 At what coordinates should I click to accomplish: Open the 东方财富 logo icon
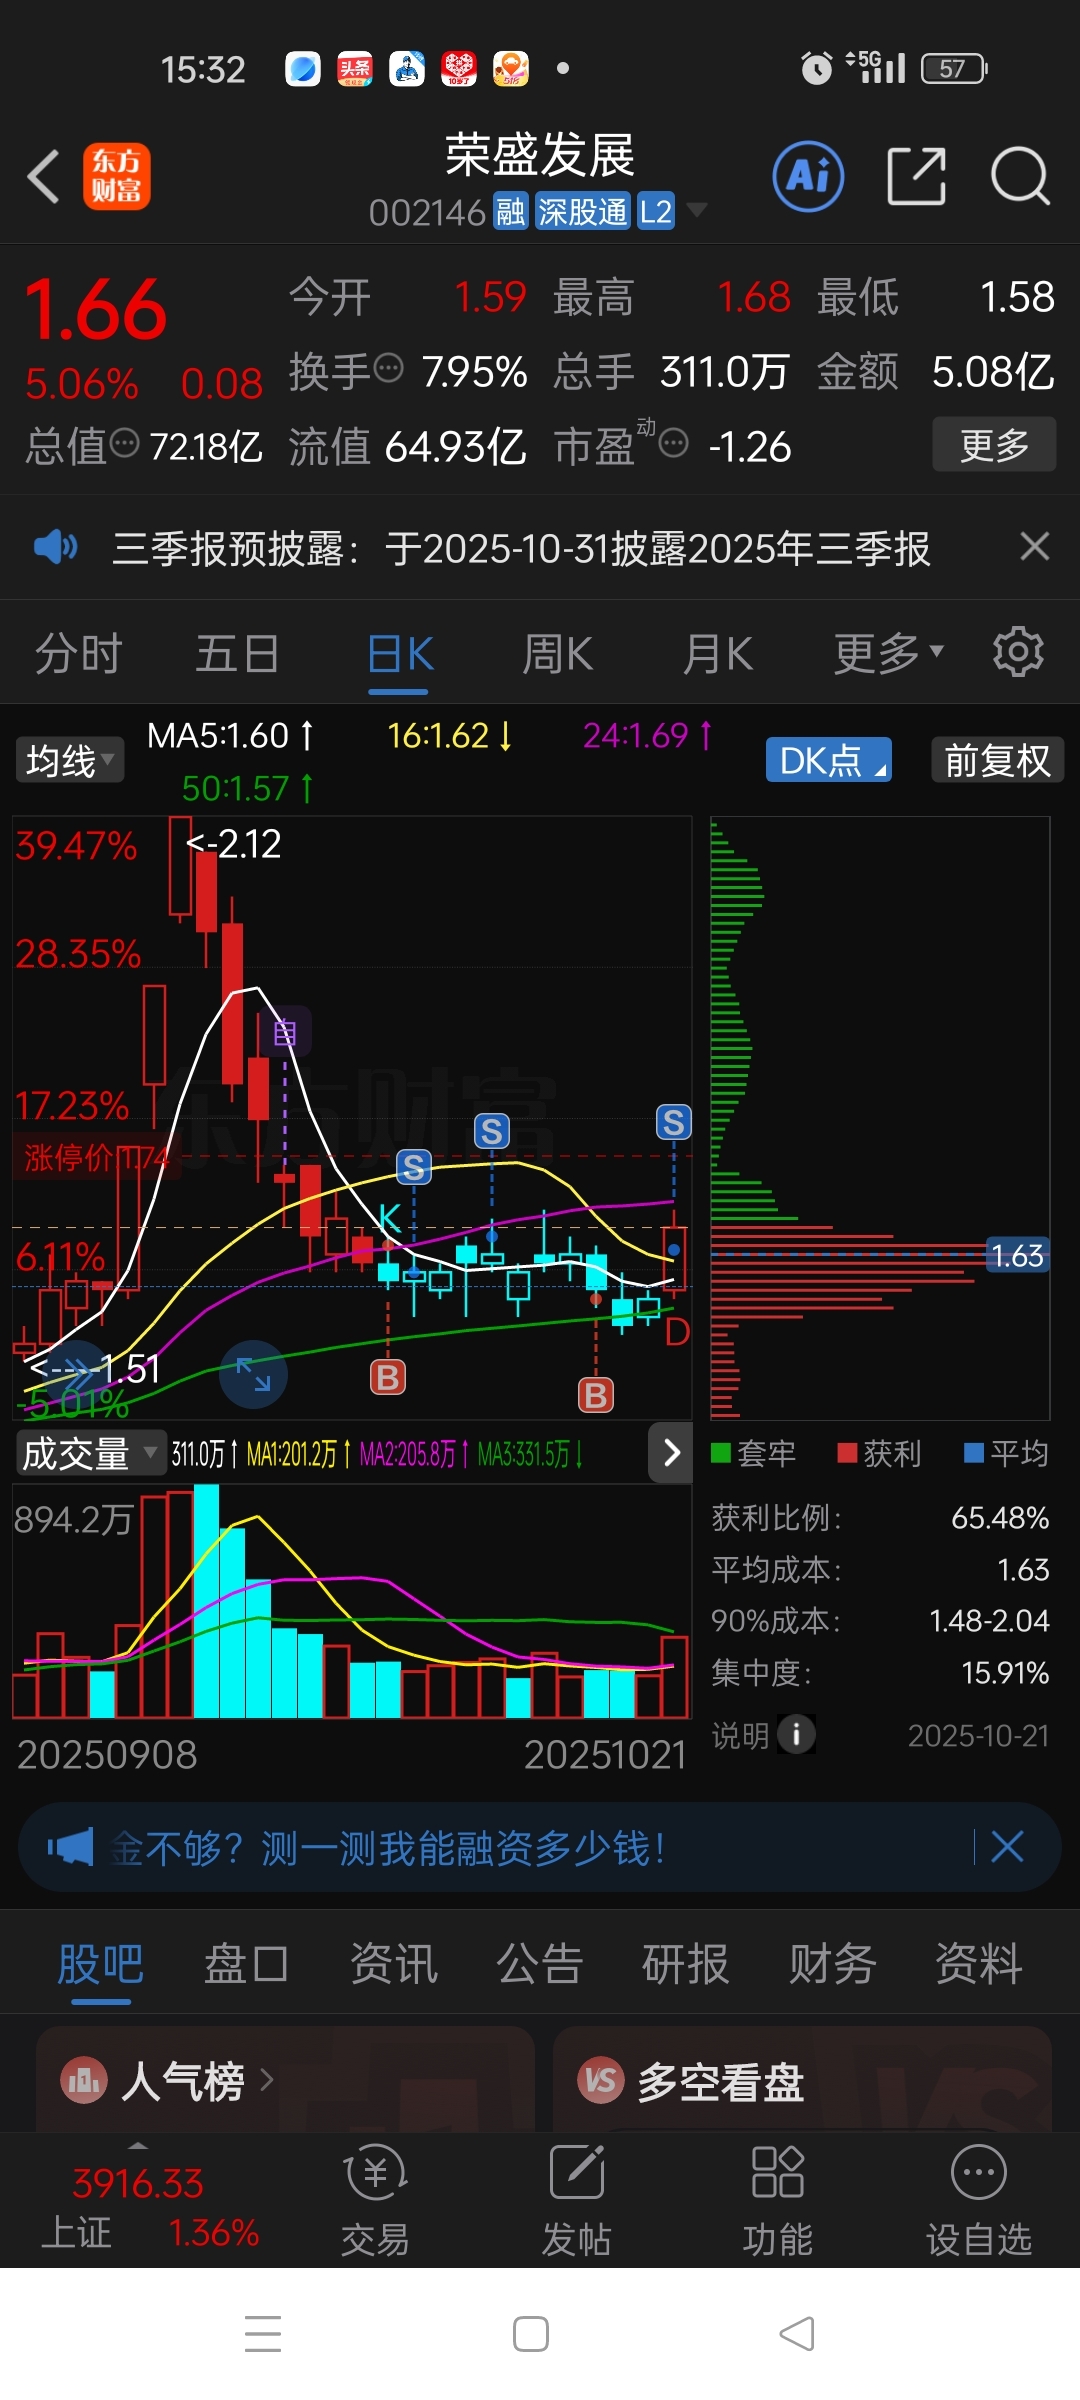tap(117, 177)
